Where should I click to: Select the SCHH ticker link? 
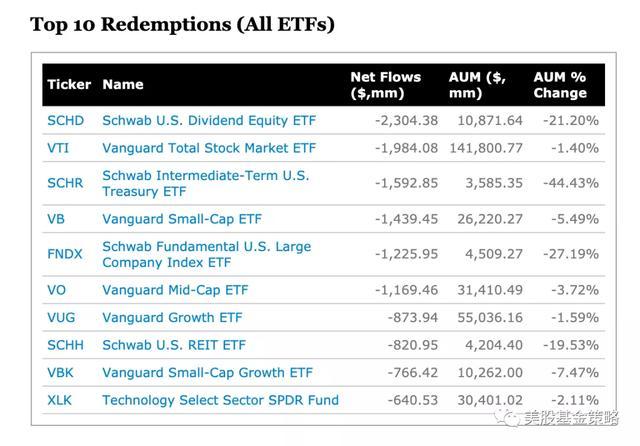click(67, 345)
